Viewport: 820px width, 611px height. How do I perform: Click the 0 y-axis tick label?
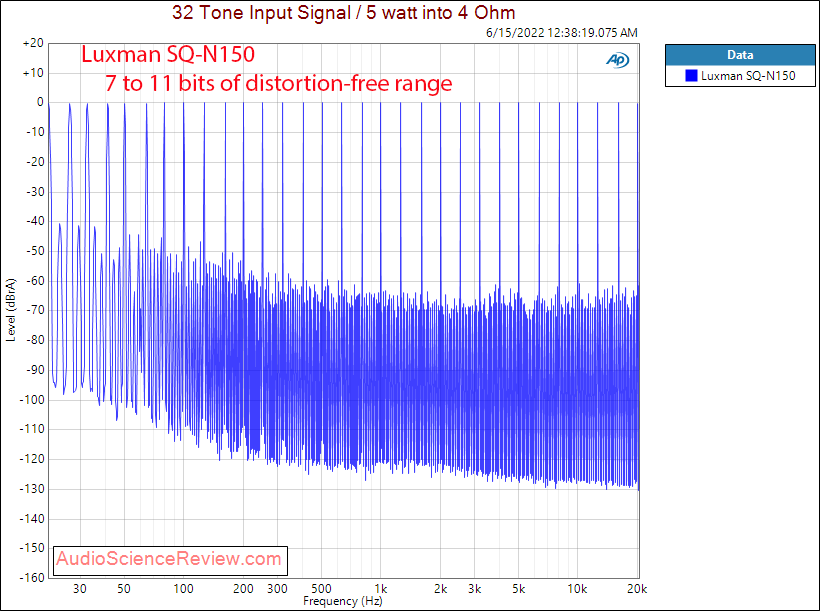coord(40,103)
